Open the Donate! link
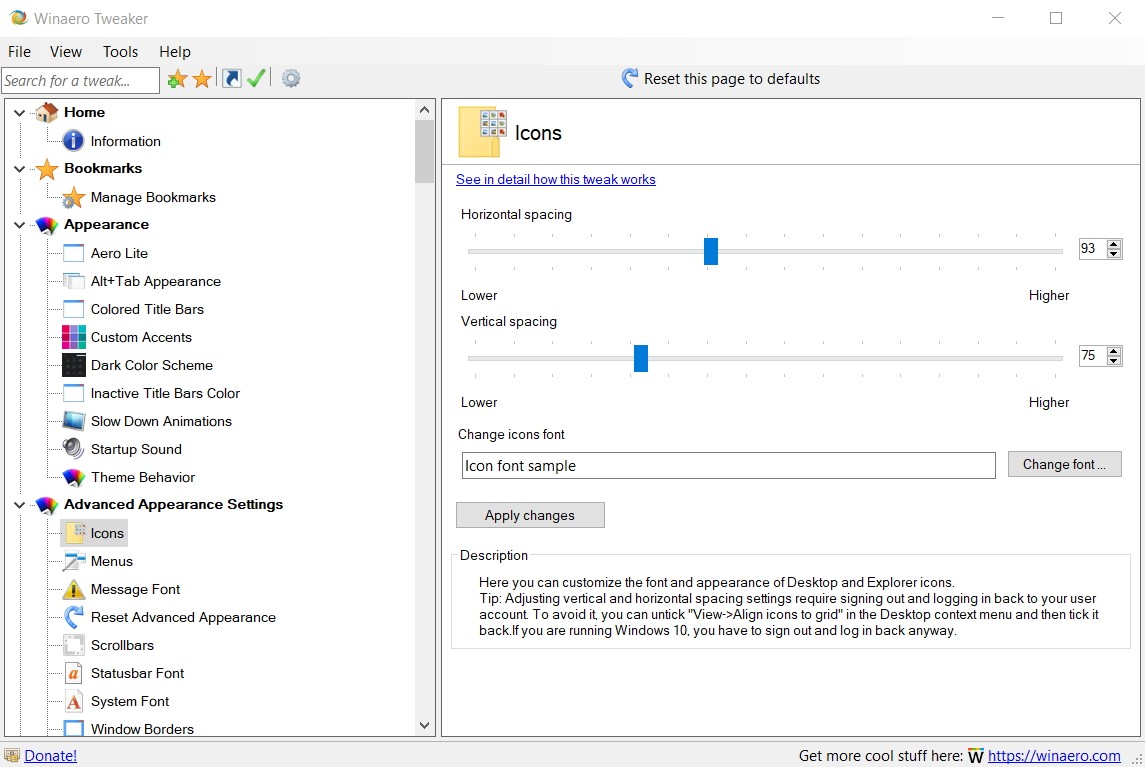This screenshot has height=767, width=1145. click(50, 755)
